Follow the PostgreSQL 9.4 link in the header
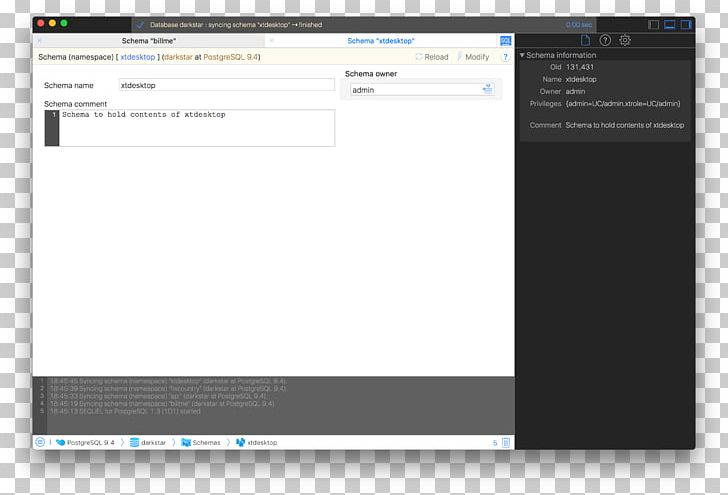The height and width of the screenshot is (495, 728). pos(230,57)
